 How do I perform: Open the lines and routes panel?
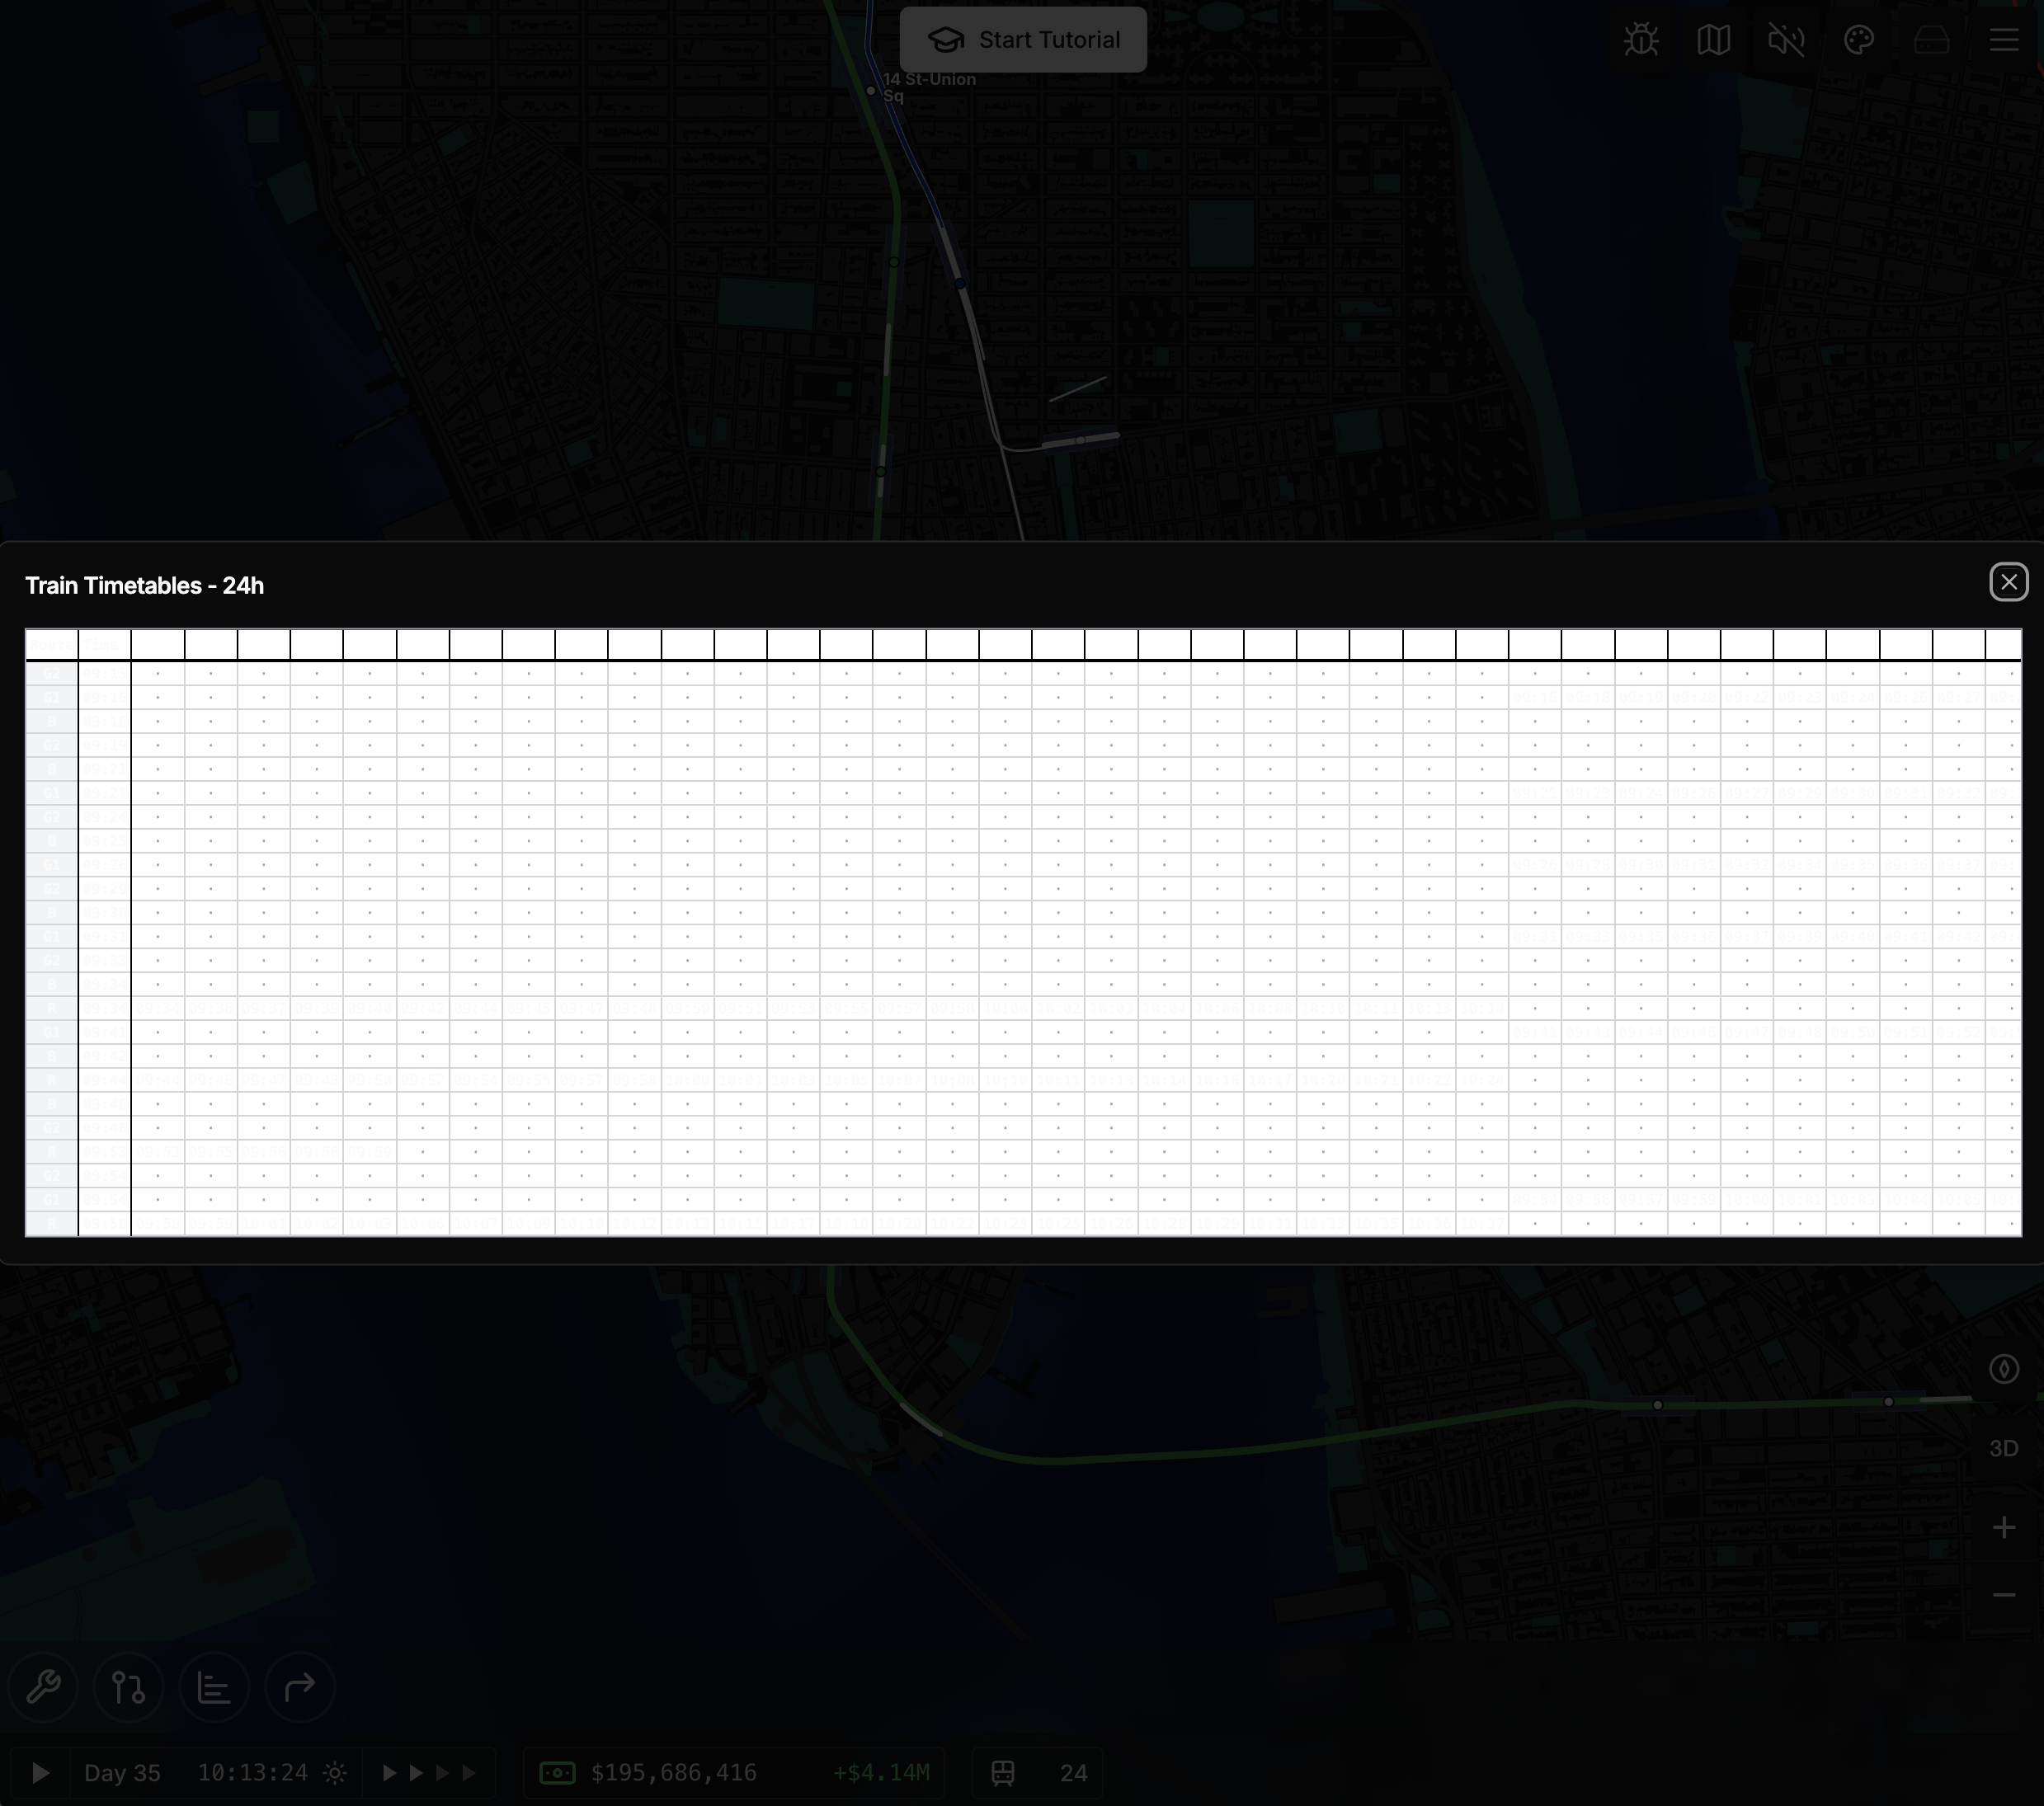[x=128, y=1687]
